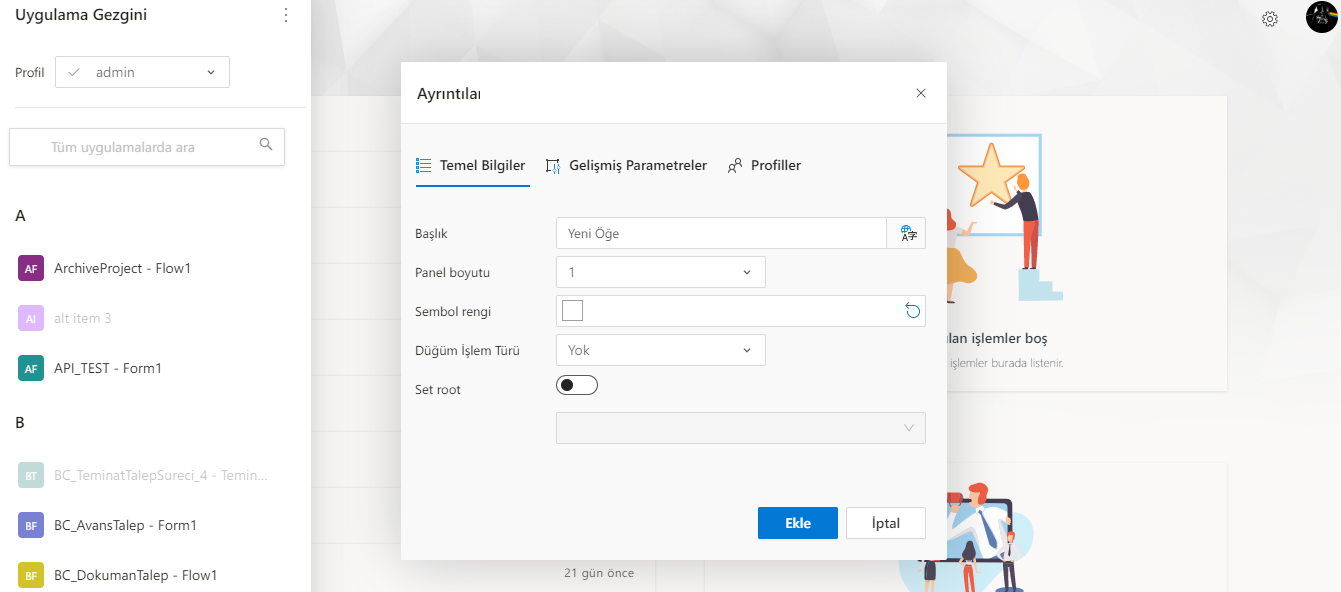Open the Profil admin dropdown
This screenshot has height=592, width=1341.
point(142,72)
